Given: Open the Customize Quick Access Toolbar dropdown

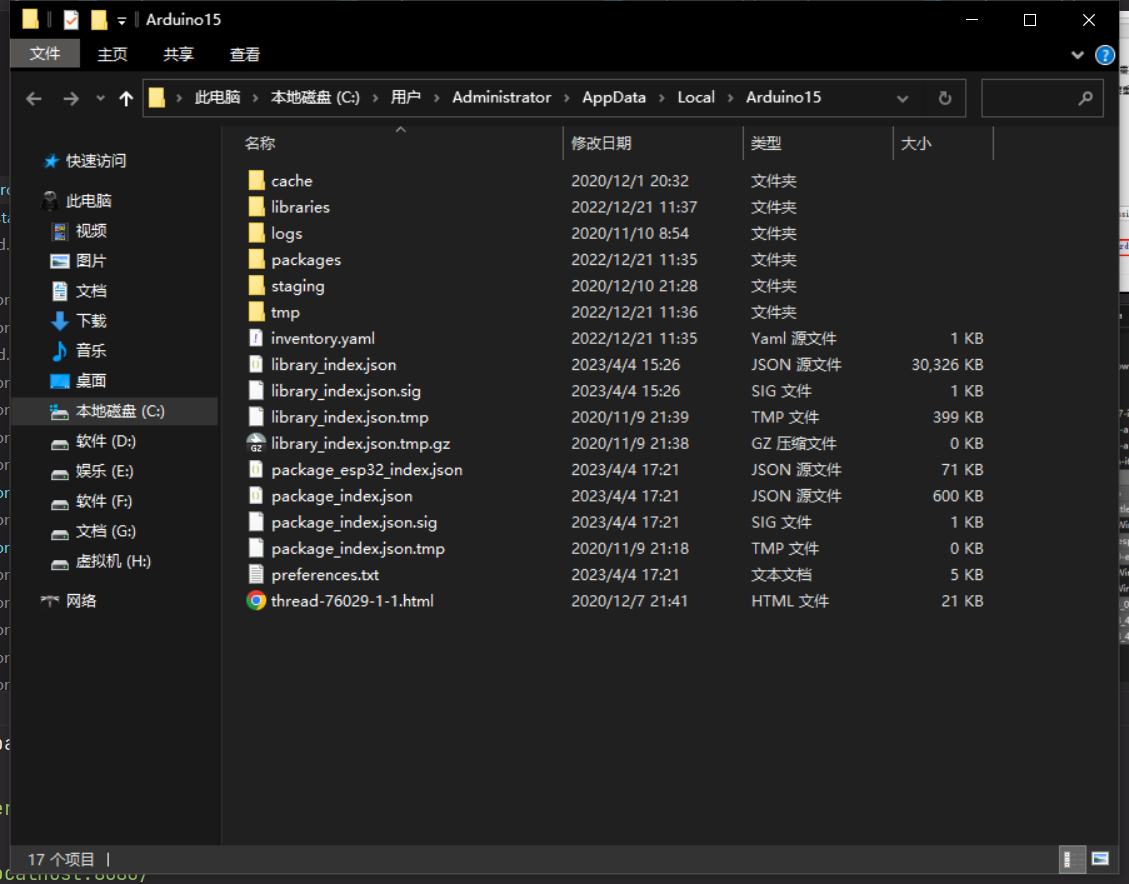Looking at the screenshot, I should (122, 21).
